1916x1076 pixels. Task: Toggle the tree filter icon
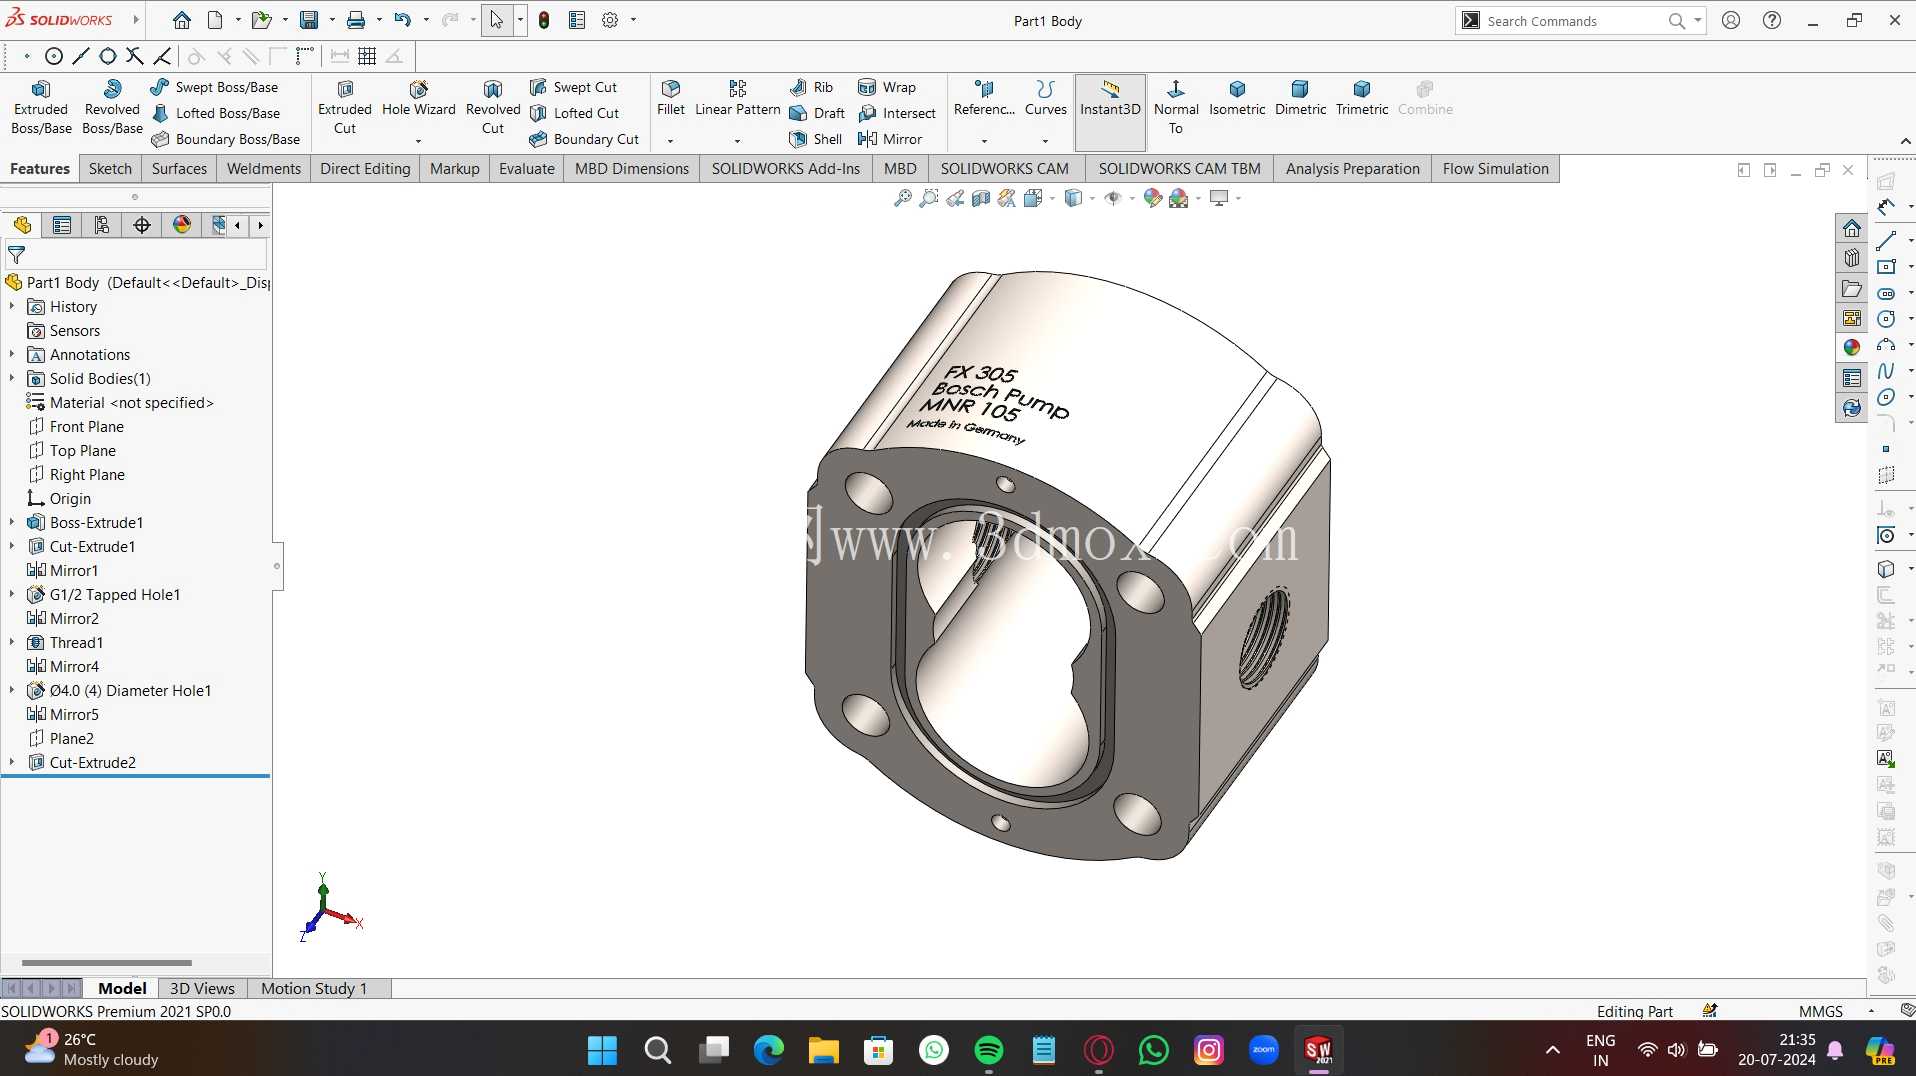[16, 255]
